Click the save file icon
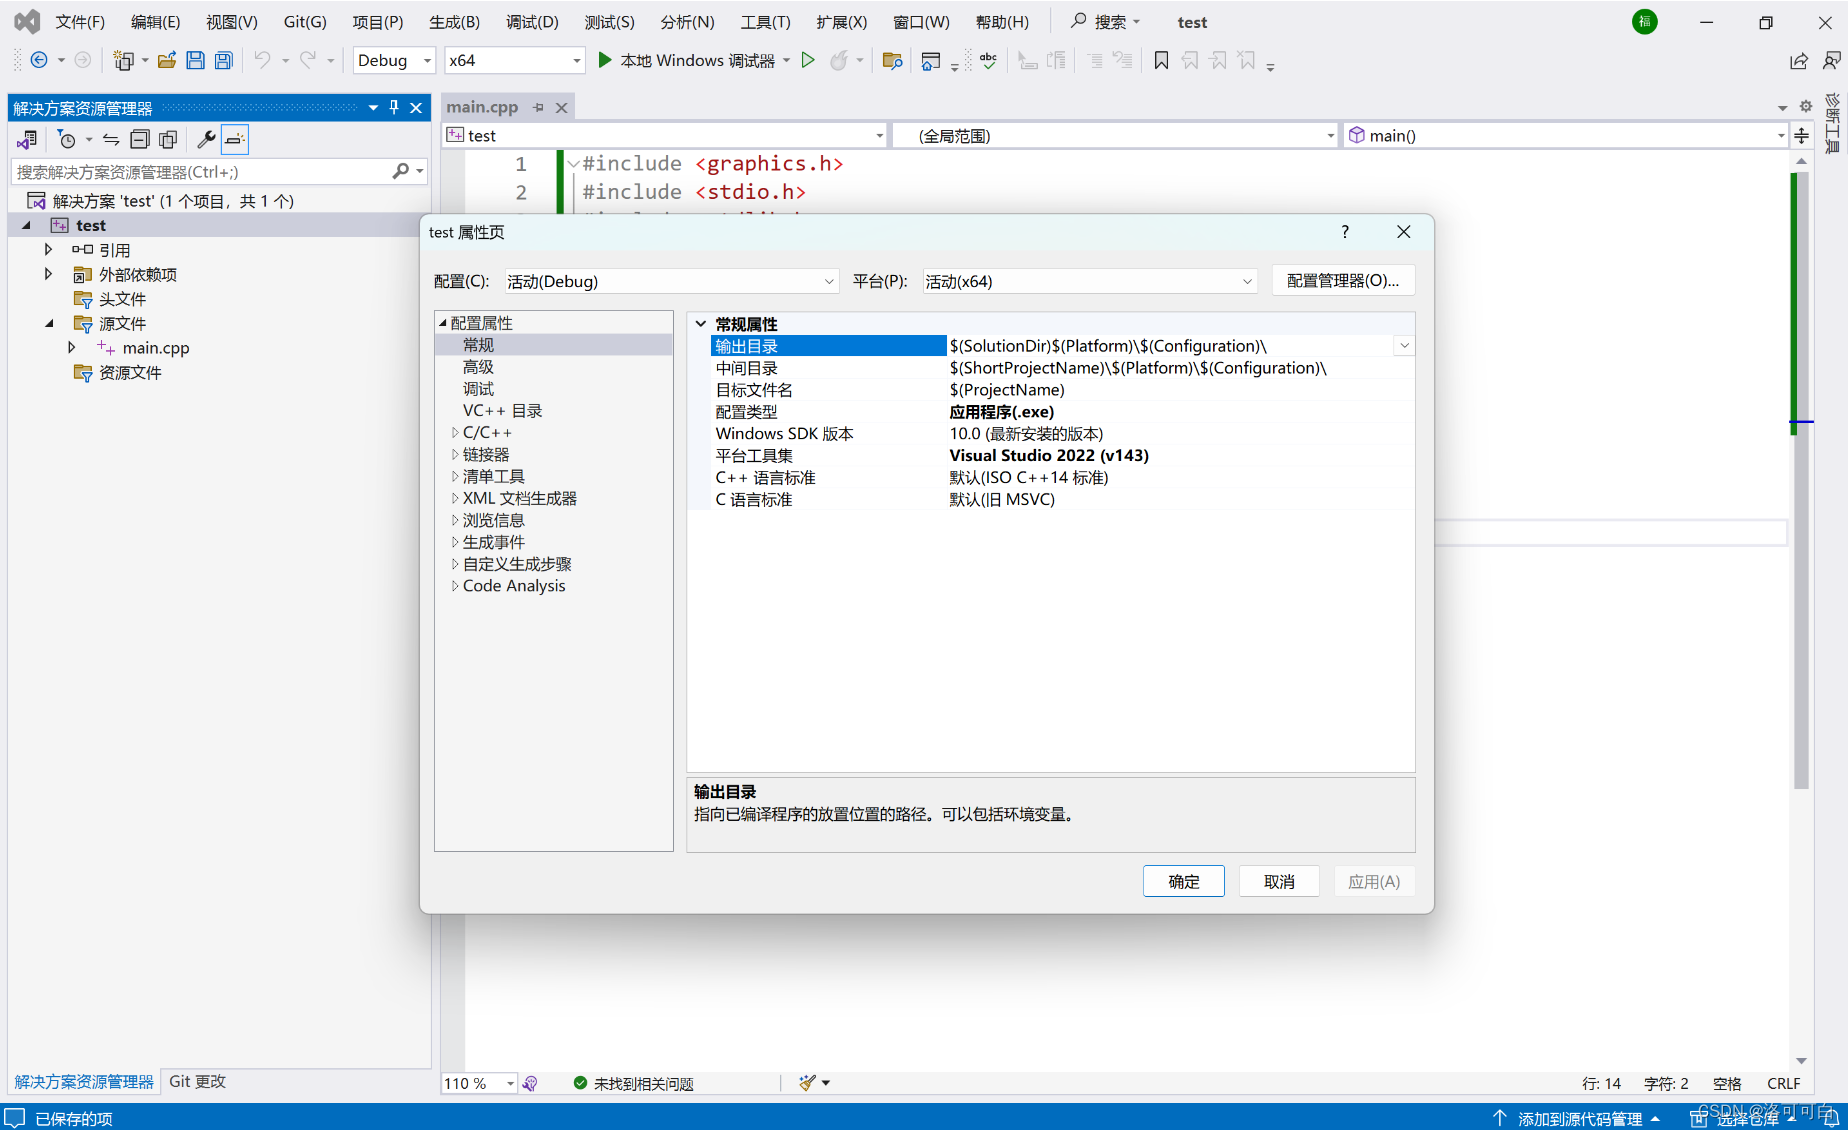Screen dimensions: 1848x1130 [x=195, y=60]
